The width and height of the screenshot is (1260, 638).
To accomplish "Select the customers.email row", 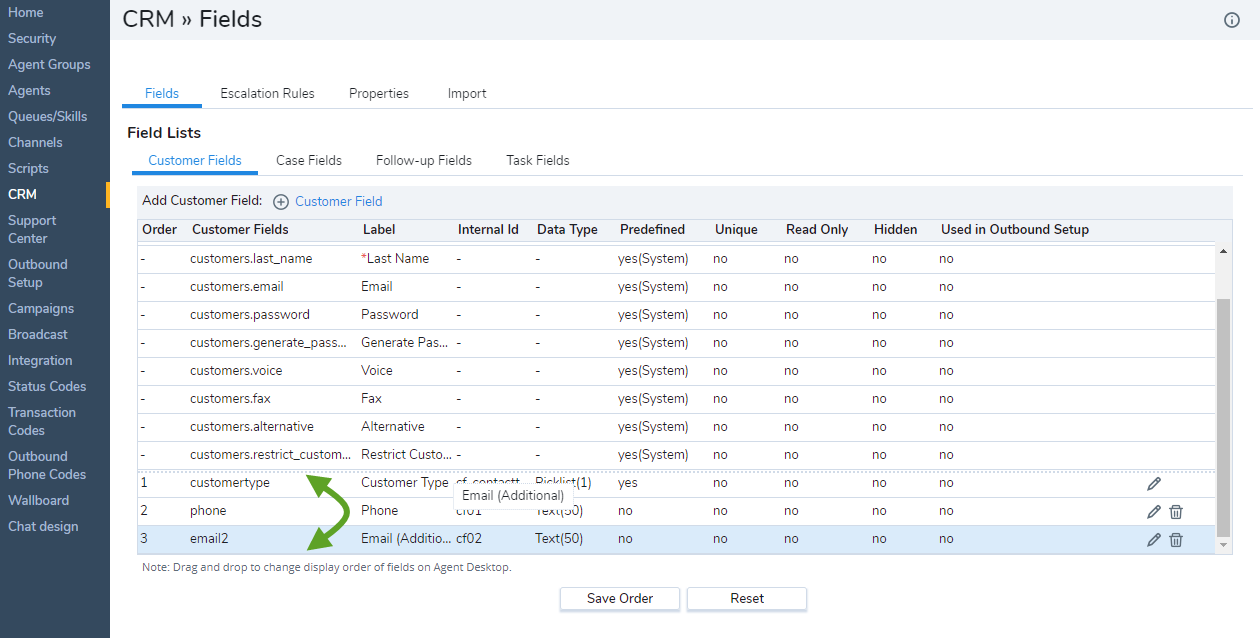I will [677, 287].
